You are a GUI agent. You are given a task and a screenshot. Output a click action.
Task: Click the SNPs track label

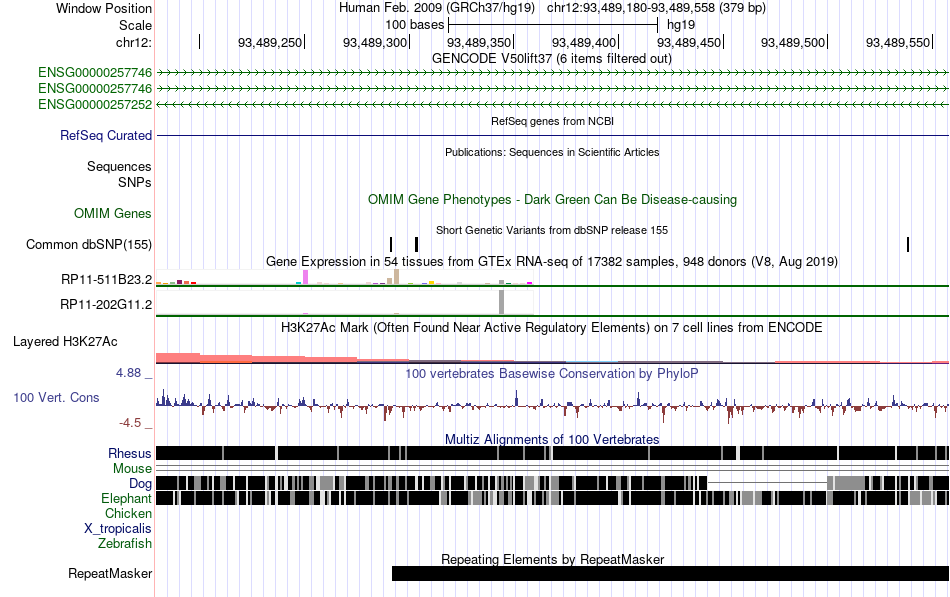point(135,182)
